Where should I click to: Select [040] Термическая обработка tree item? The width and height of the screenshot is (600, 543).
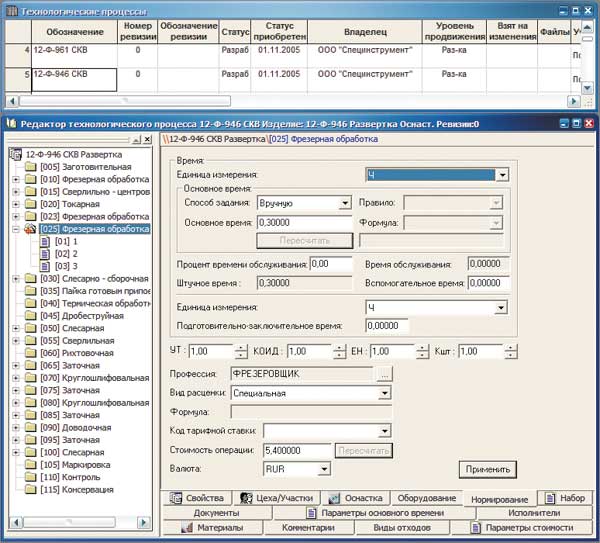click(x=95, y=303)
